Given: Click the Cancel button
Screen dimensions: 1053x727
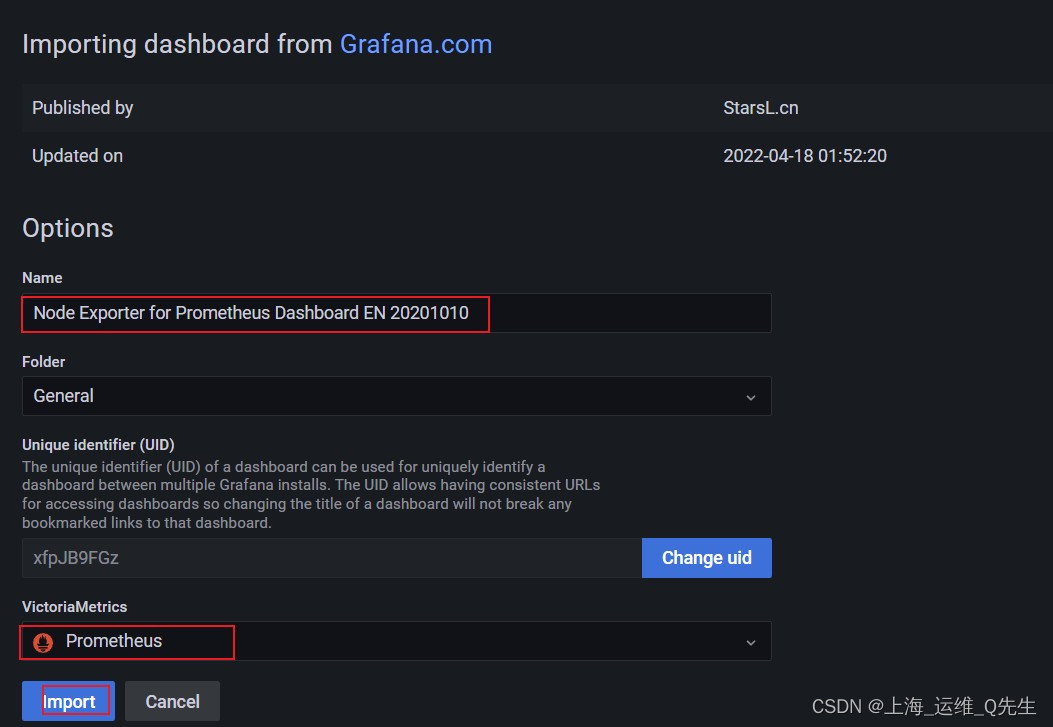Looking at the screenshot, I should (x=173, y=701).
